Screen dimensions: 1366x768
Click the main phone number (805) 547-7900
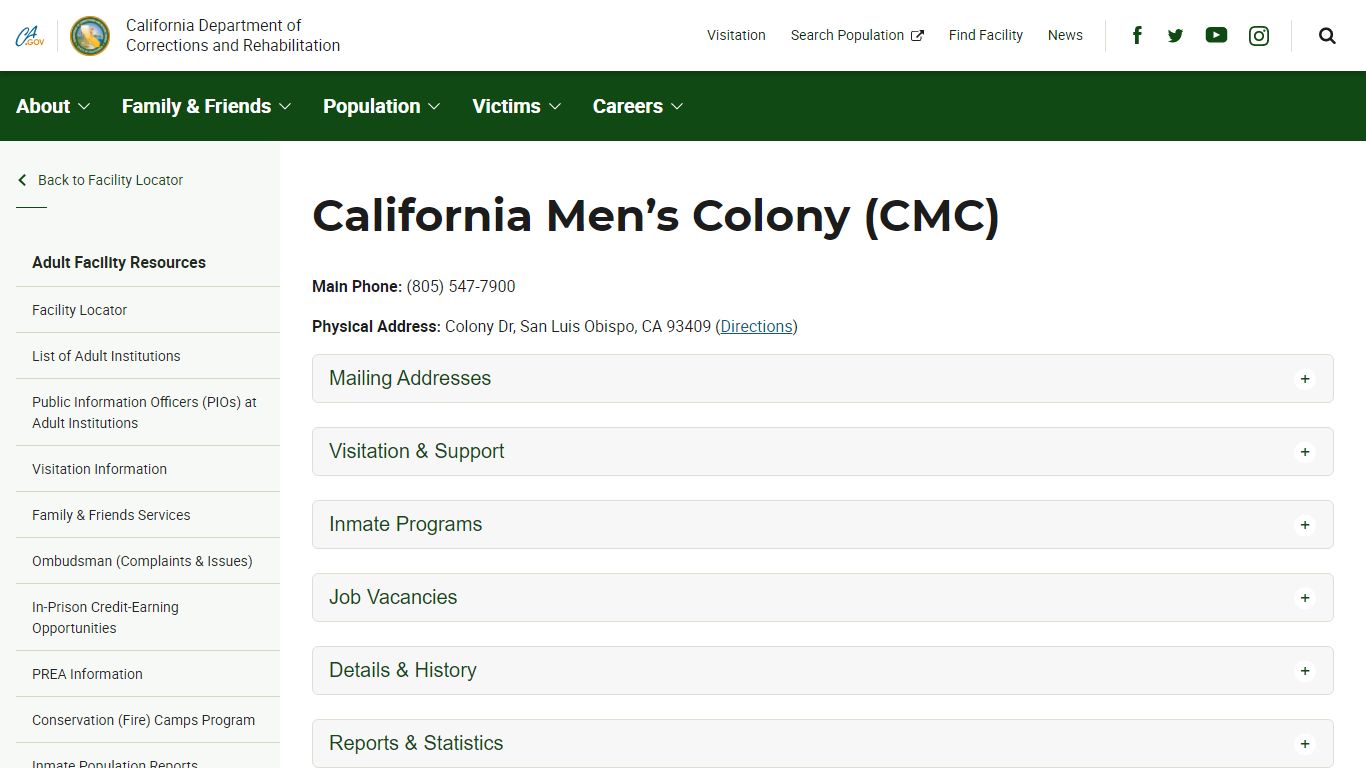pyautogui.click(x=461, y=286)
